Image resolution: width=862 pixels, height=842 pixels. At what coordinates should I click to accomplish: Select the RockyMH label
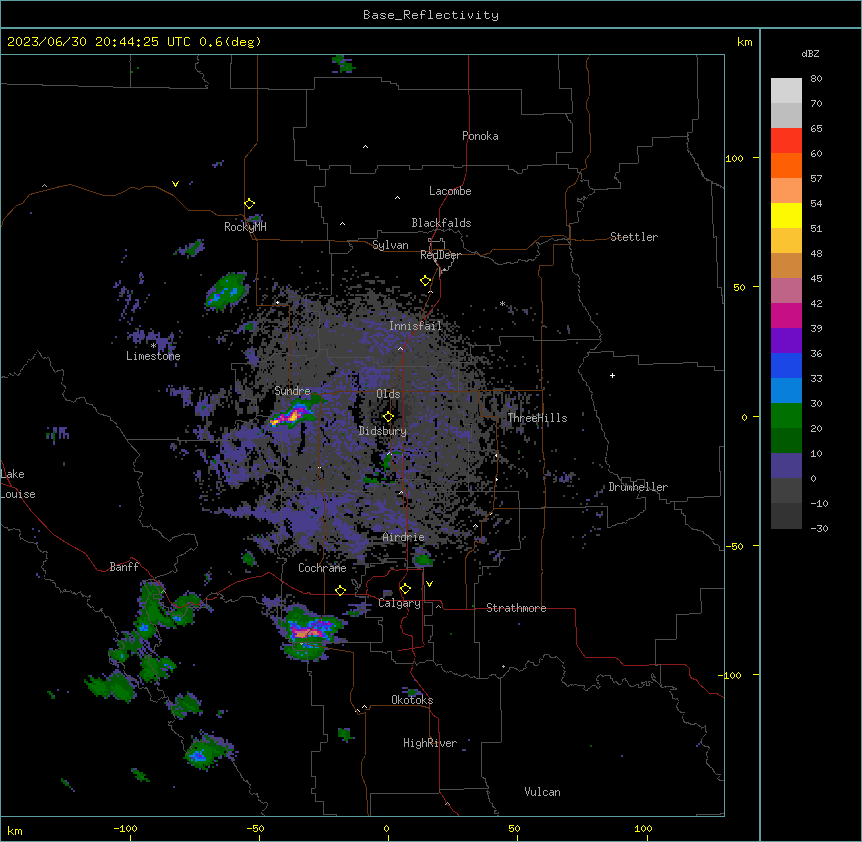coord(245,226)
